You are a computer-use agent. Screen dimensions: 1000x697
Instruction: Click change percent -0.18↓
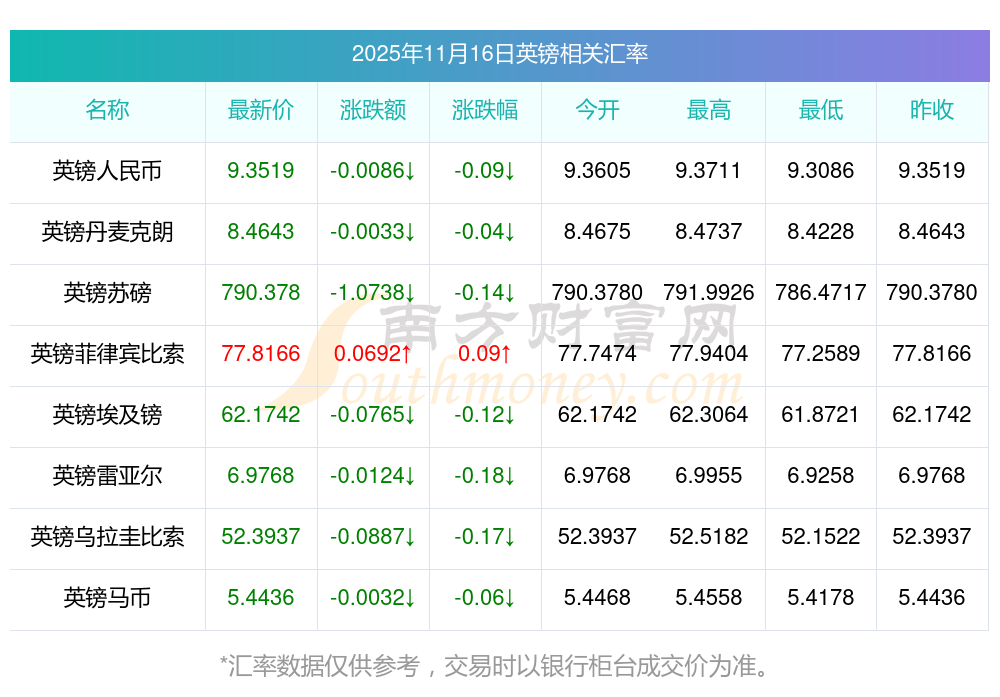485,476
